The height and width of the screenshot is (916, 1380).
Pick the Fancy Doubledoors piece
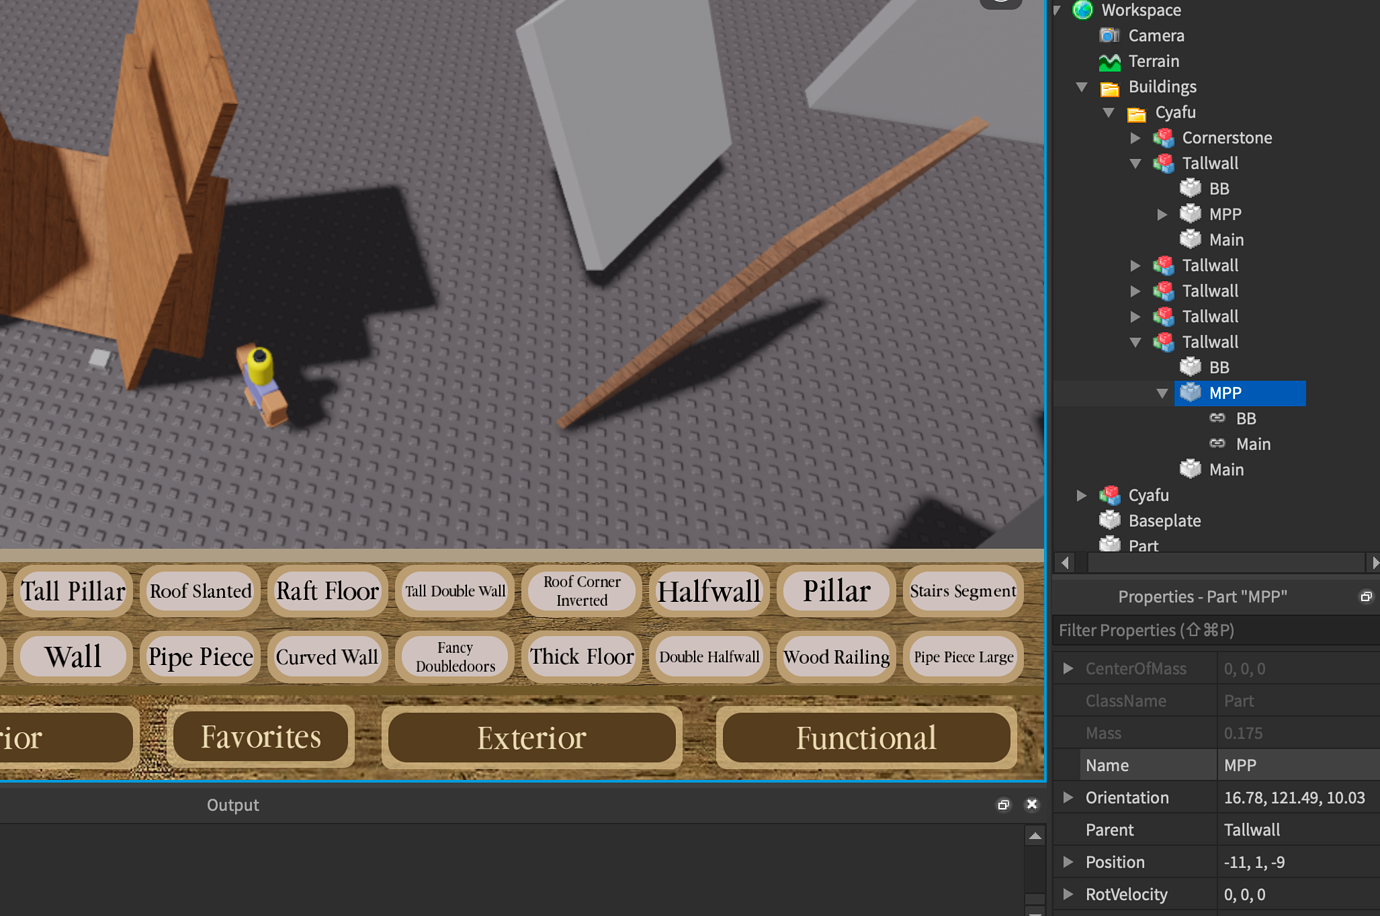(x=455, y=657)
